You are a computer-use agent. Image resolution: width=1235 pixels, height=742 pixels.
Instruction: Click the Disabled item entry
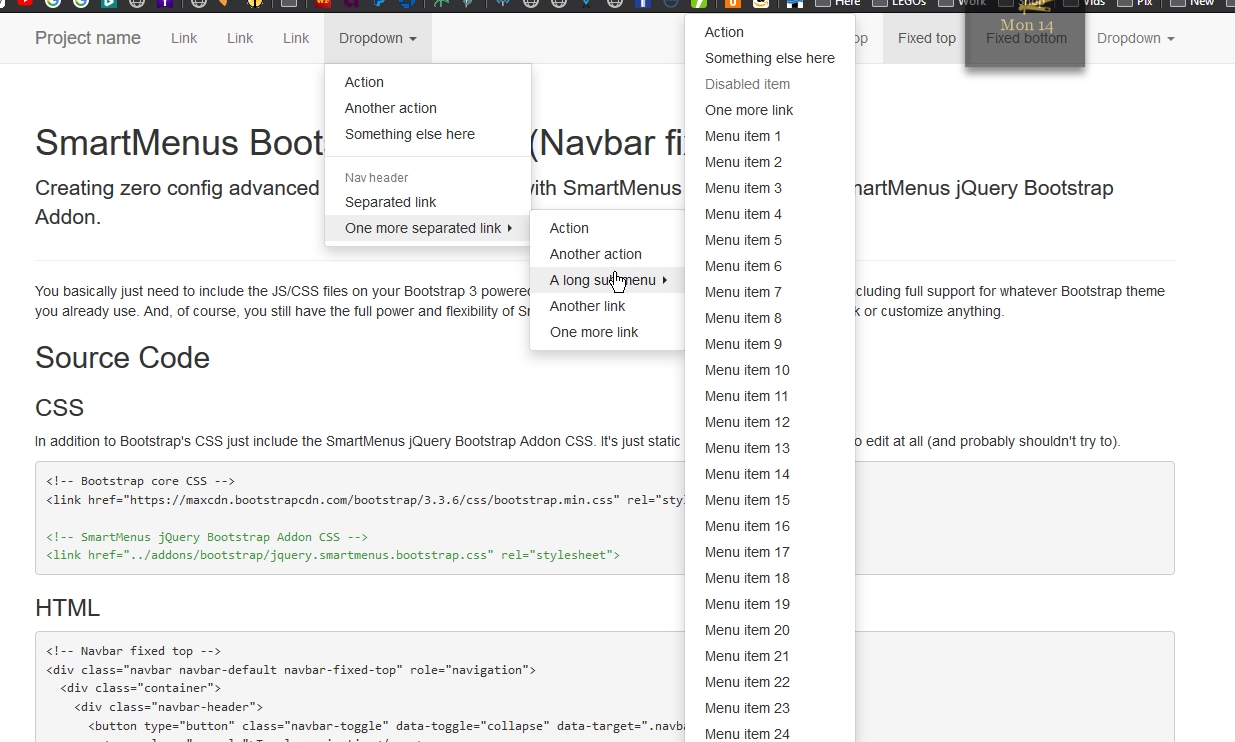tap(747, 84)
